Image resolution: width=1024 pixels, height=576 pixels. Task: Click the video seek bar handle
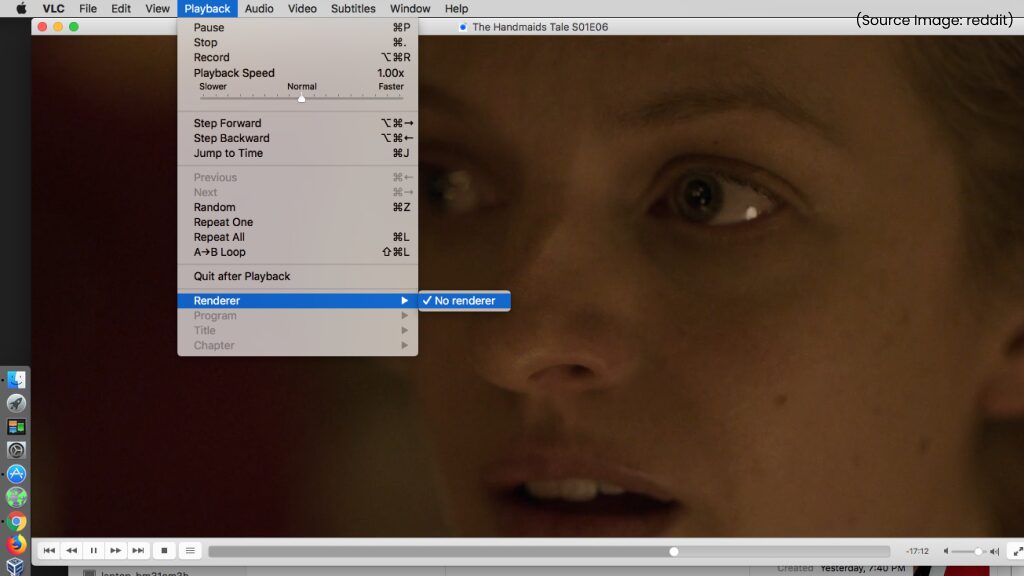pyautogui.click(x=674, y=551)
